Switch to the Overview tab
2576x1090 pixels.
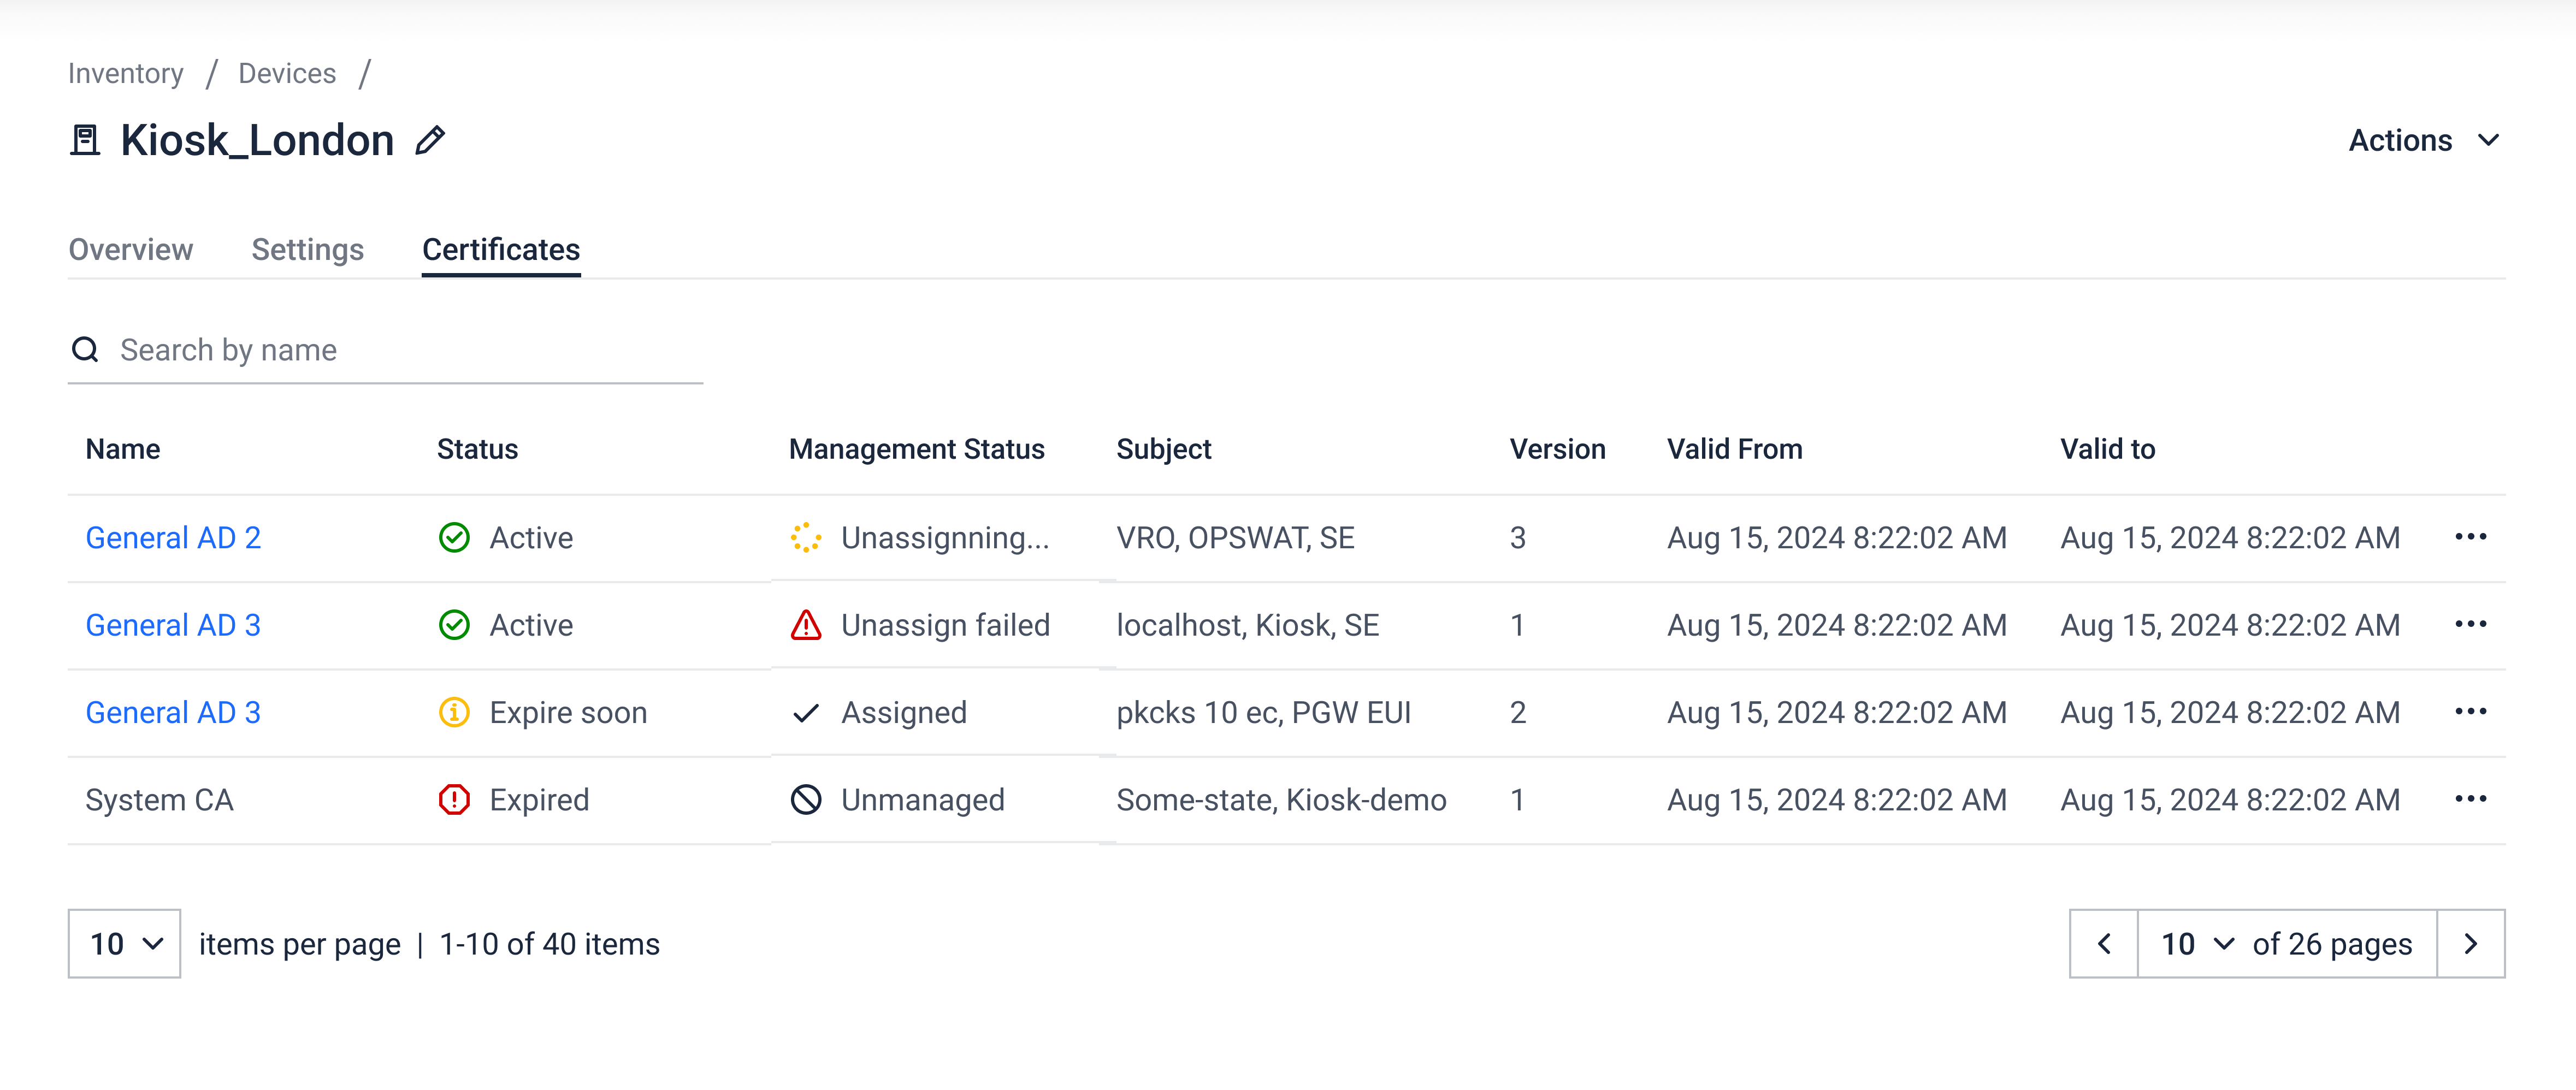tap(131, 250)
